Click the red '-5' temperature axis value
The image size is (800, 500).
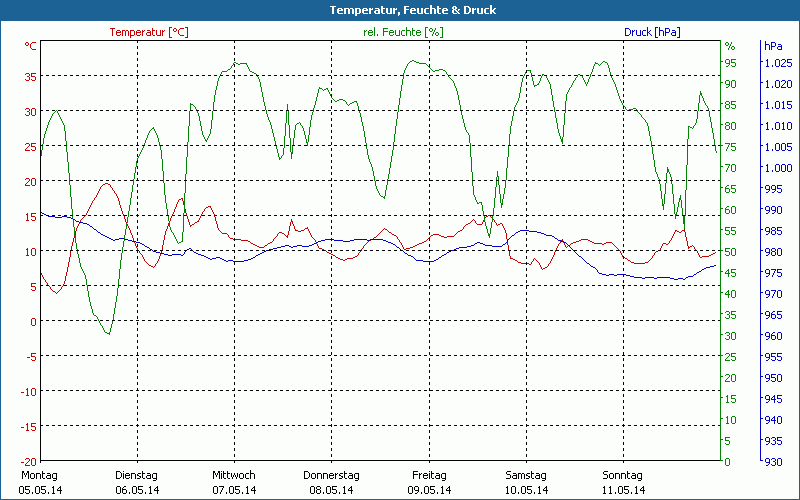[x=31, y=357]
